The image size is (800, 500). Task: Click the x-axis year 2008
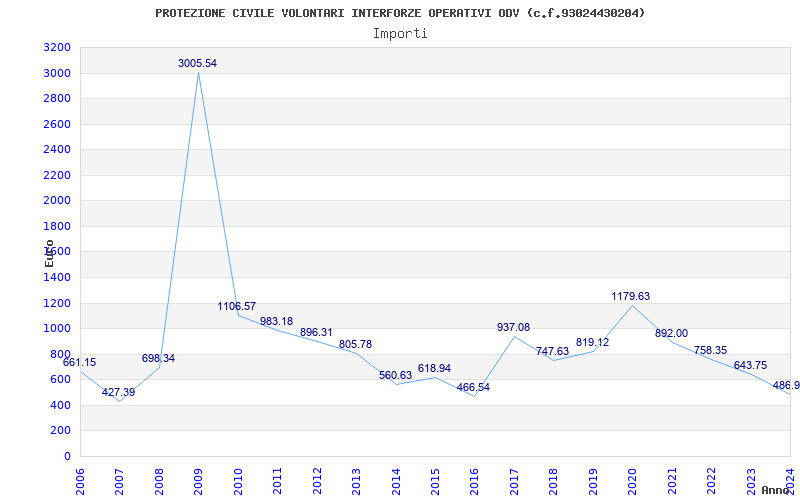[x=159, y=482]
